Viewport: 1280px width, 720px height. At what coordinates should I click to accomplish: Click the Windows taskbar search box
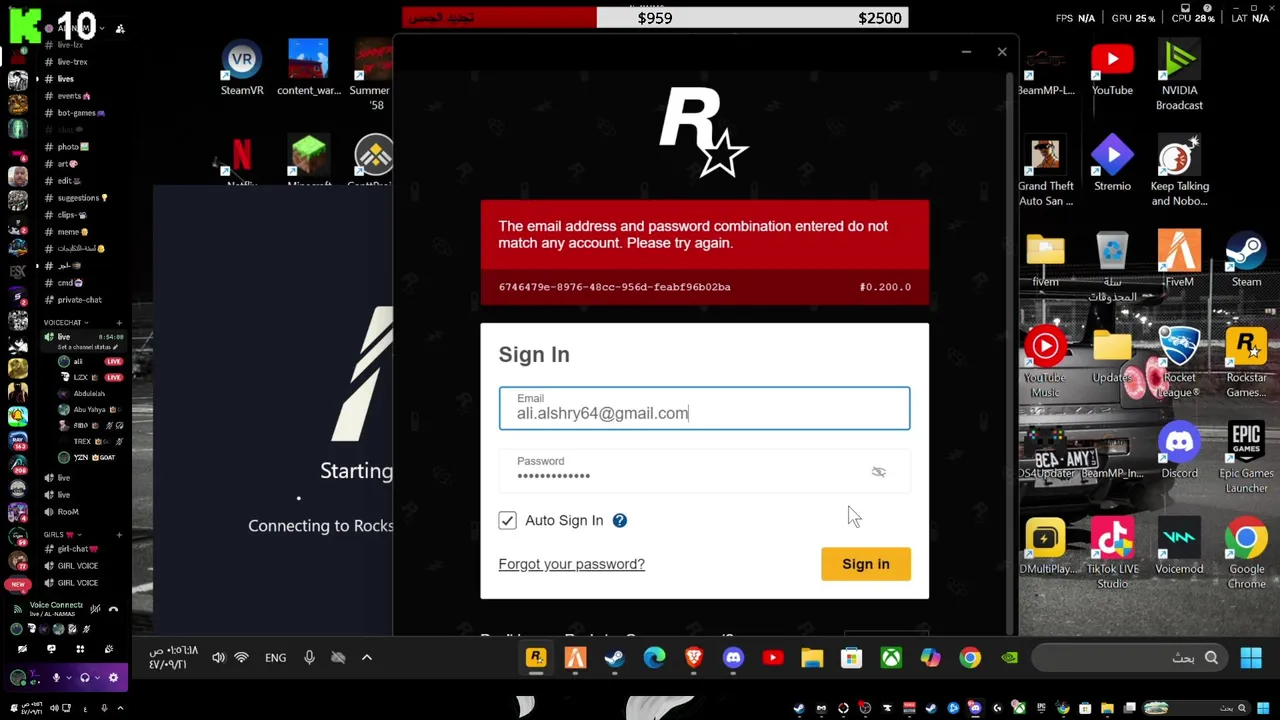coord(1128,658)
